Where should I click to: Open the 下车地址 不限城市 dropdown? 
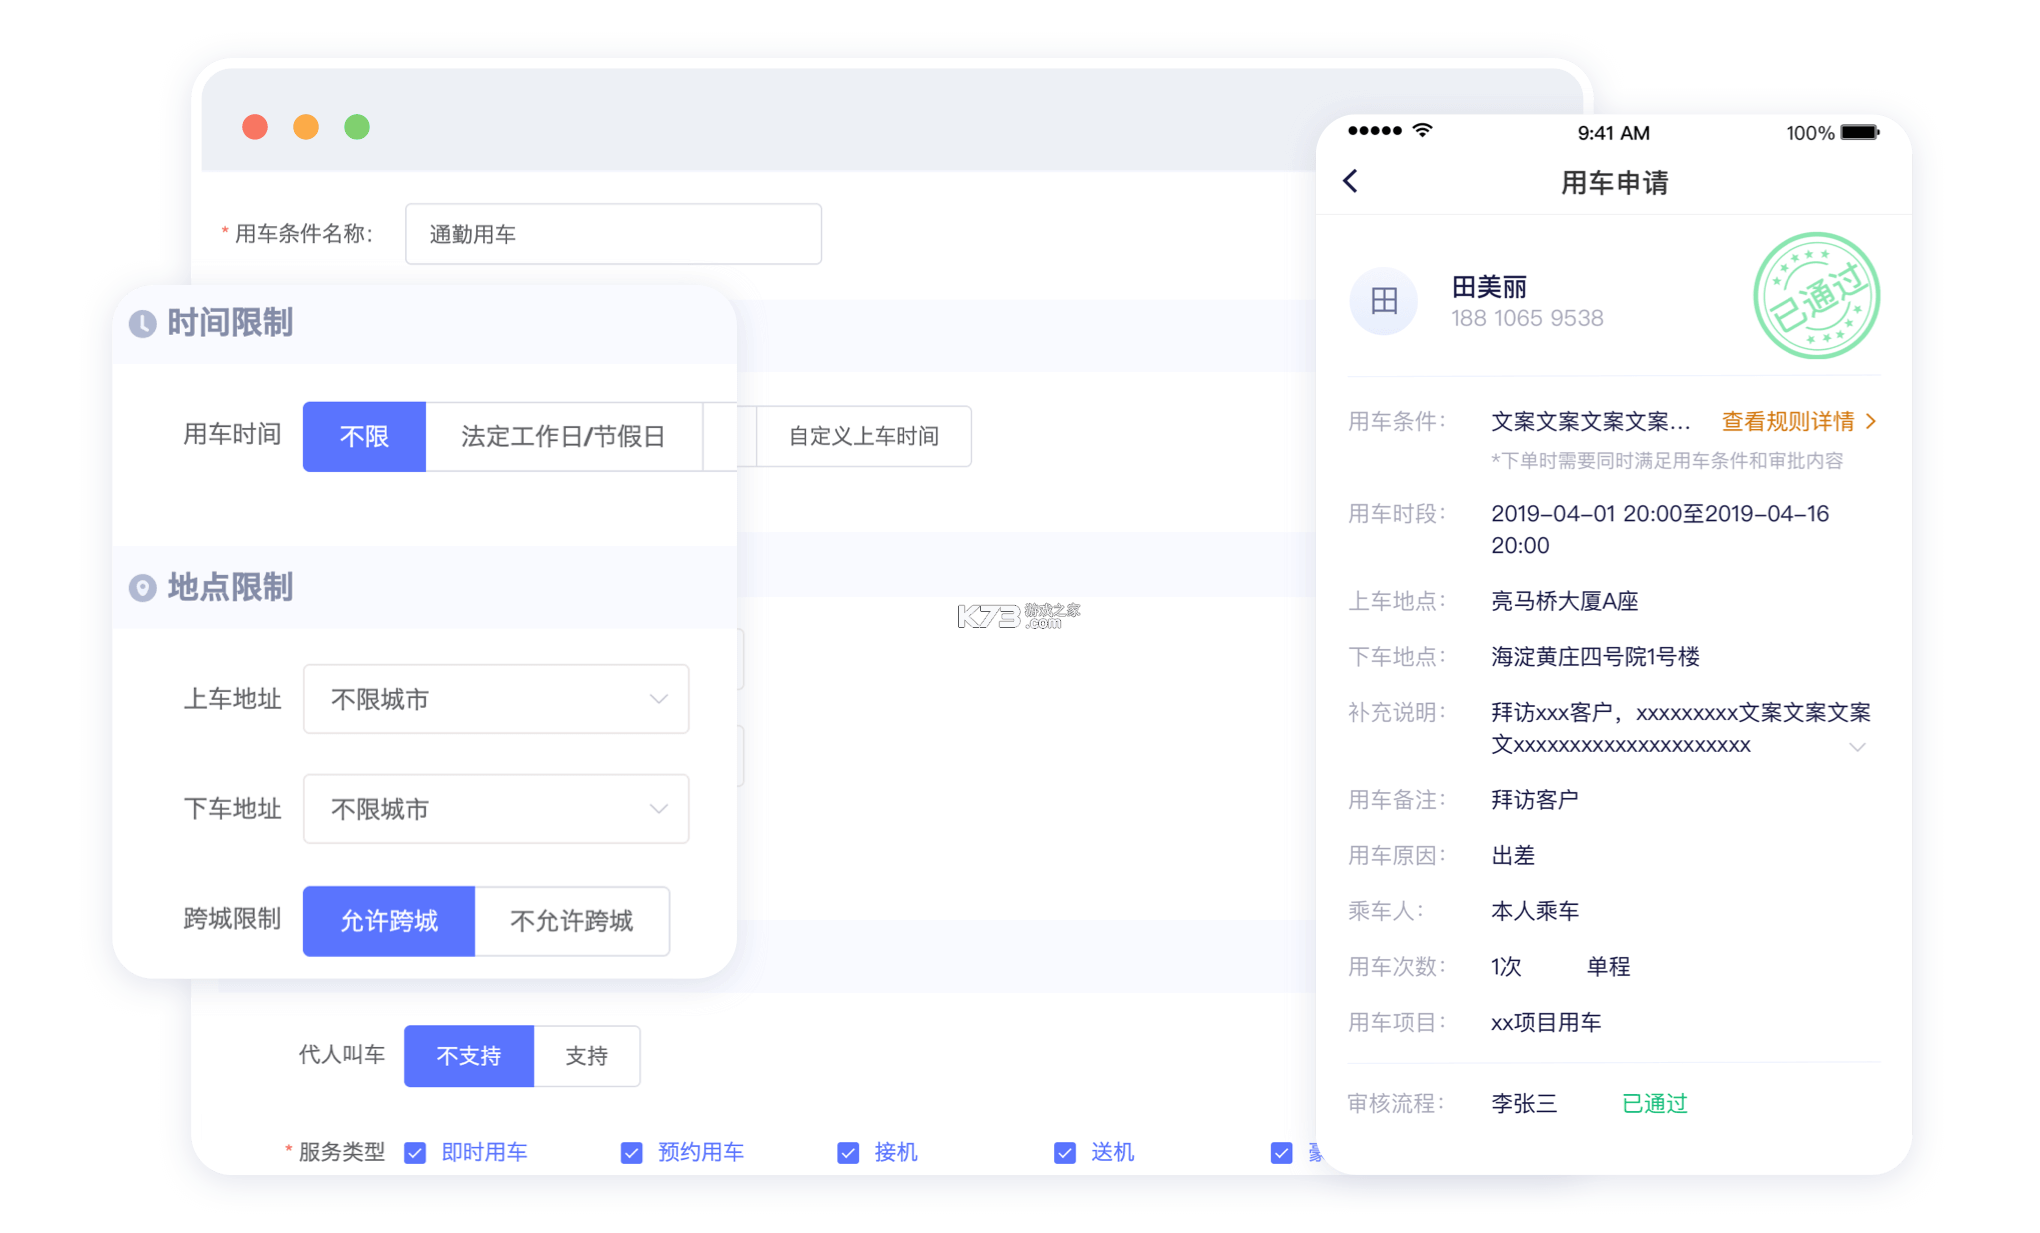coord(496,809)
